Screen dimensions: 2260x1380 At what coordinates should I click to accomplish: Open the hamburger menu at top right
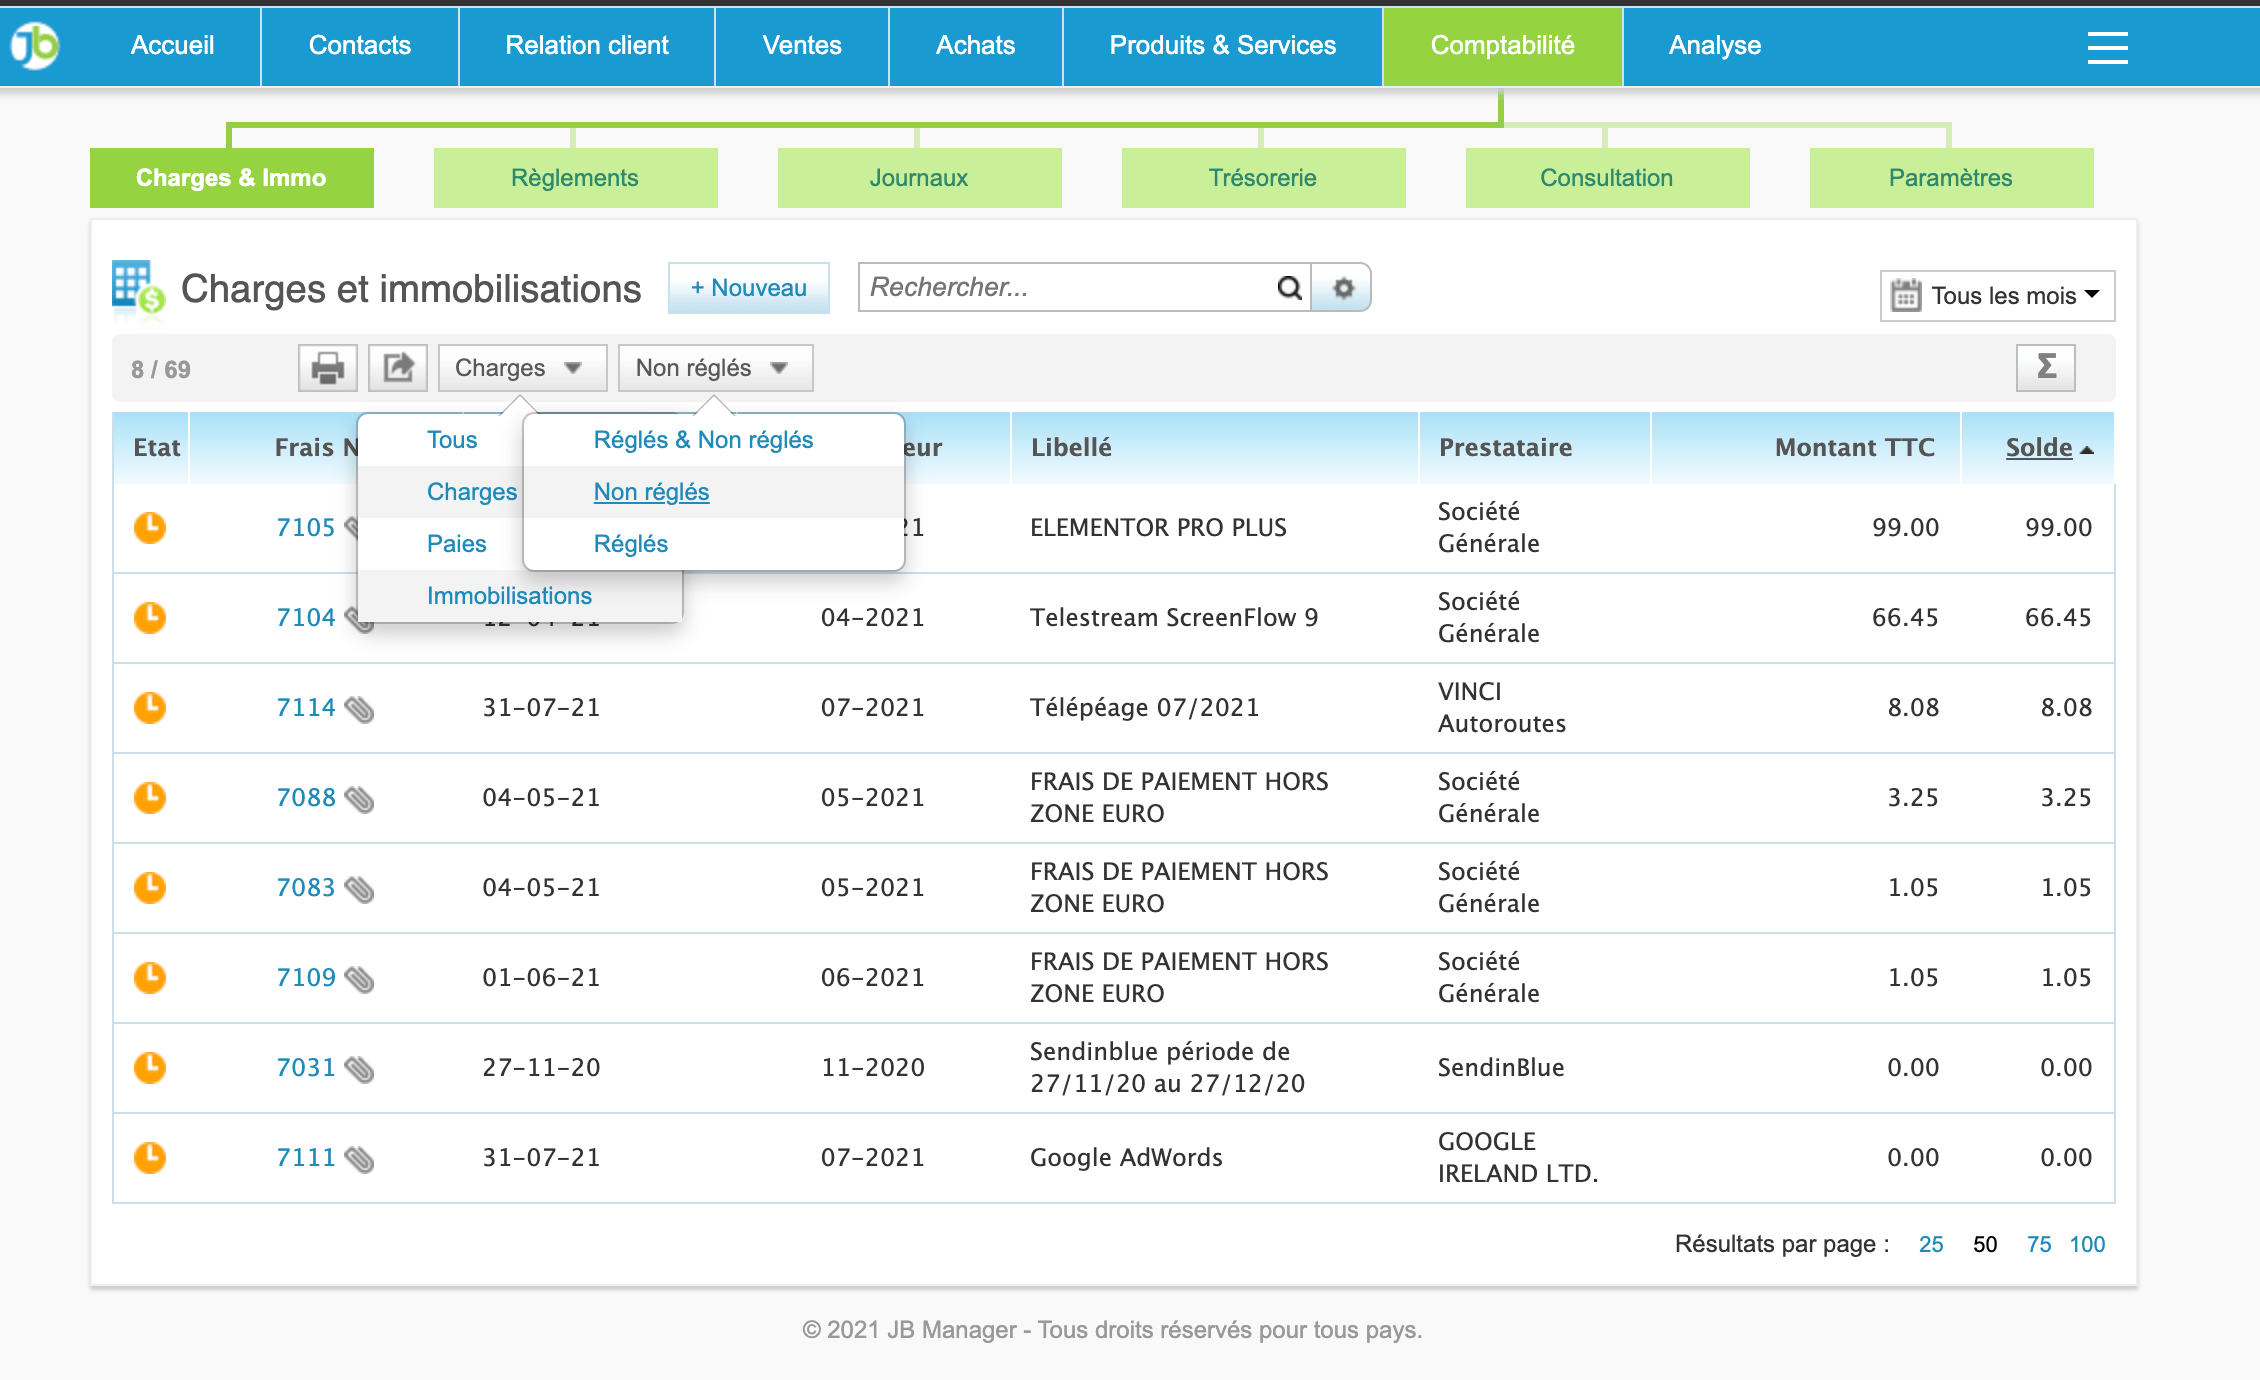point(2107,47)
